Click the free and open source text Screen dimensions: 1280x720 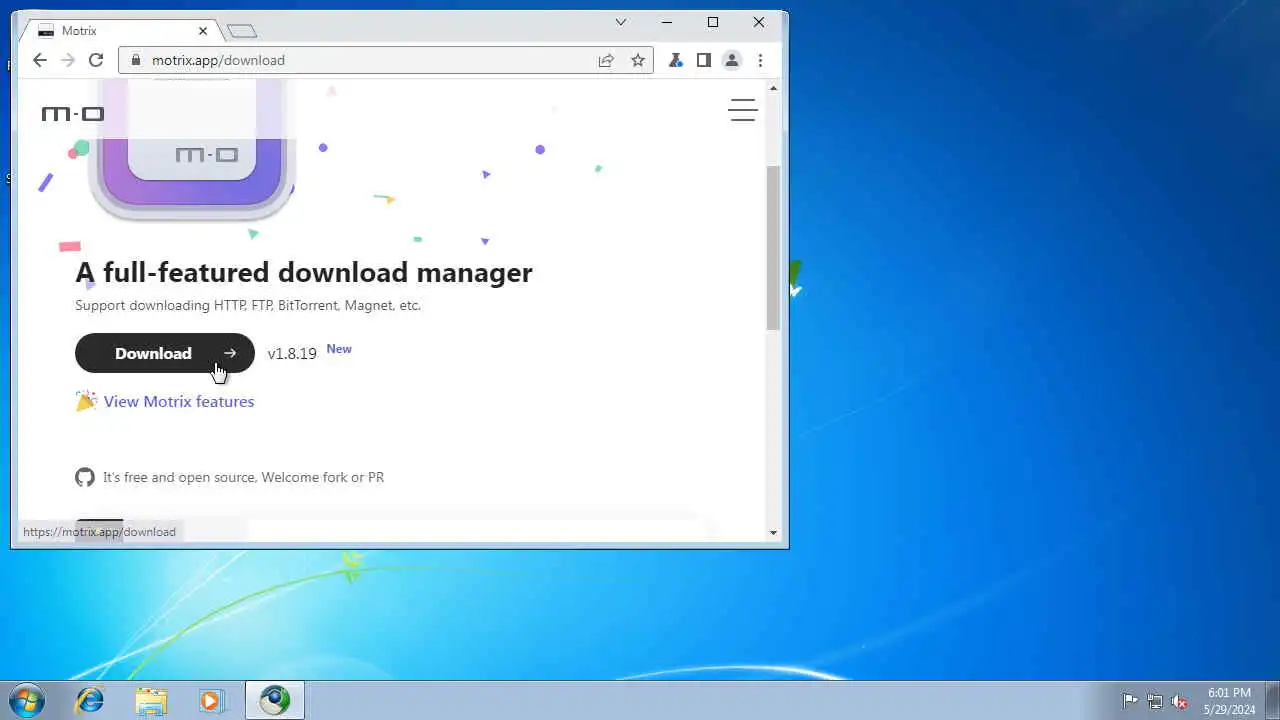pyautogui.click(x=243, y=477)
